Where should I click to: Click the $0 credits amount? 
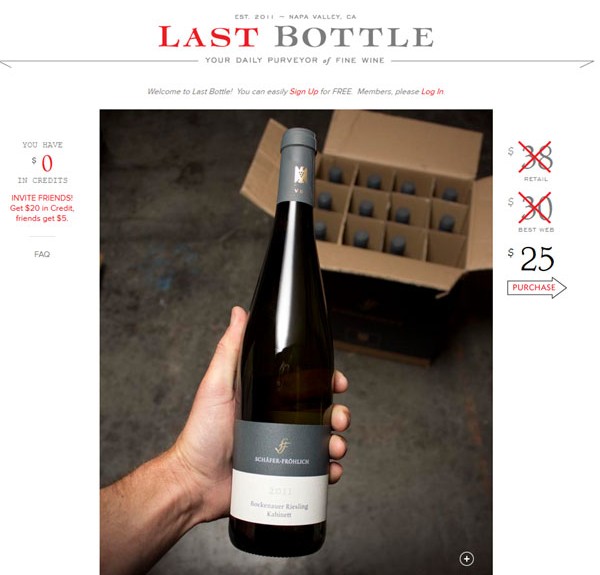[43, 163]
